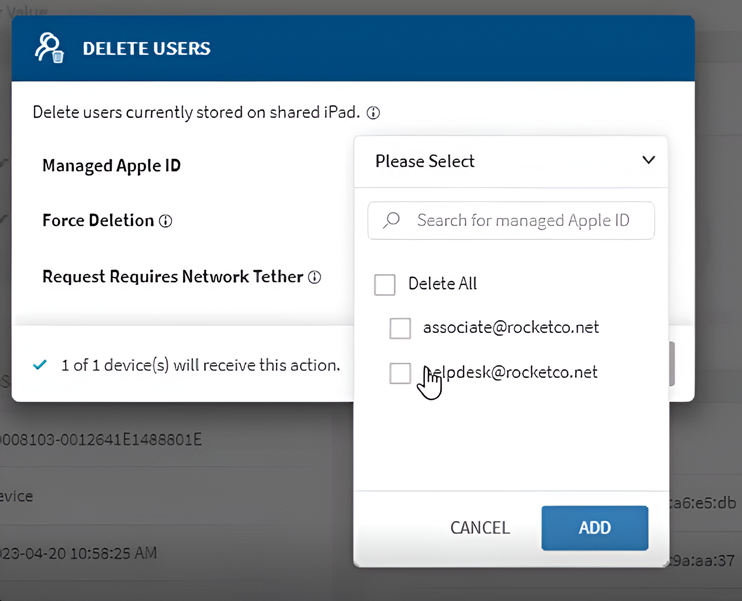The width and height of the screenshot is (742, 601).
Task: Click the blue ADD button
Action: coord(594,528)
